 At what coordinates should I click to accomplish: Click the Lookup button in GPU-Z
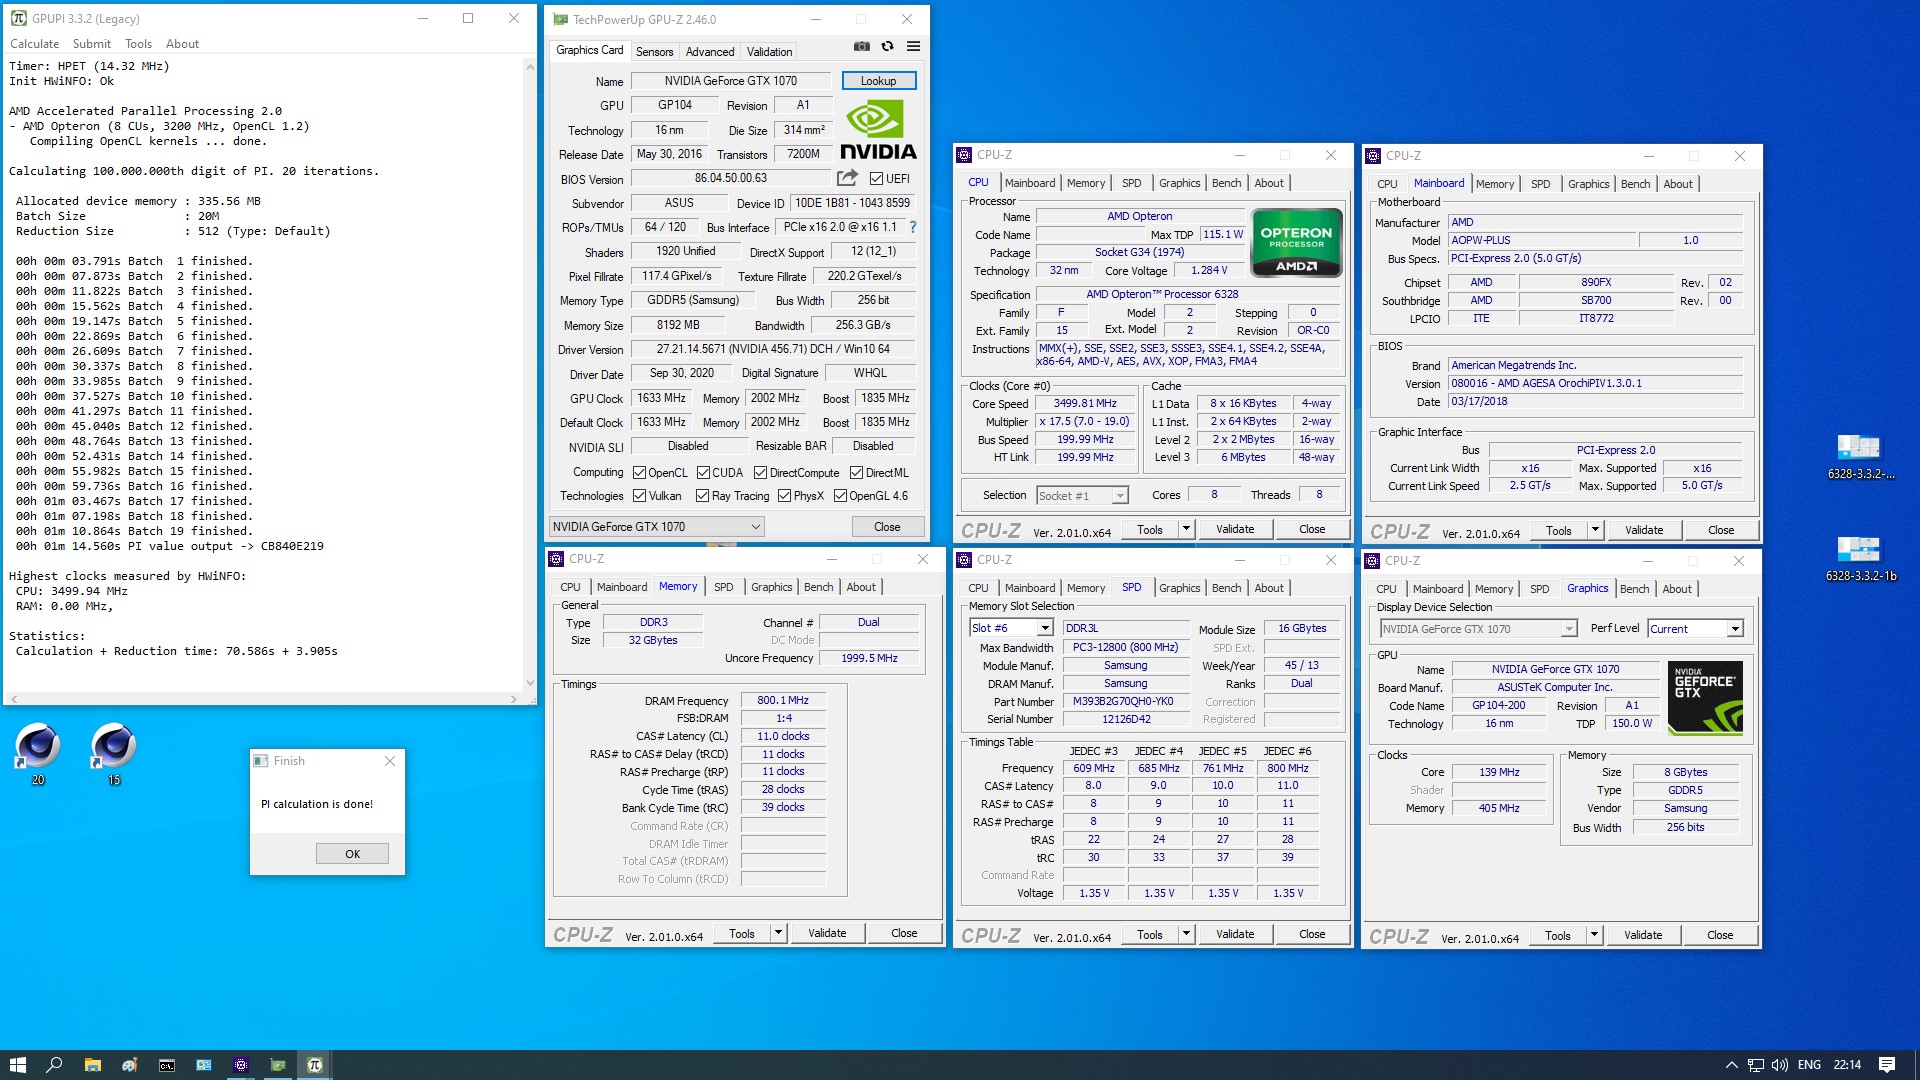[x=878, y=81]
